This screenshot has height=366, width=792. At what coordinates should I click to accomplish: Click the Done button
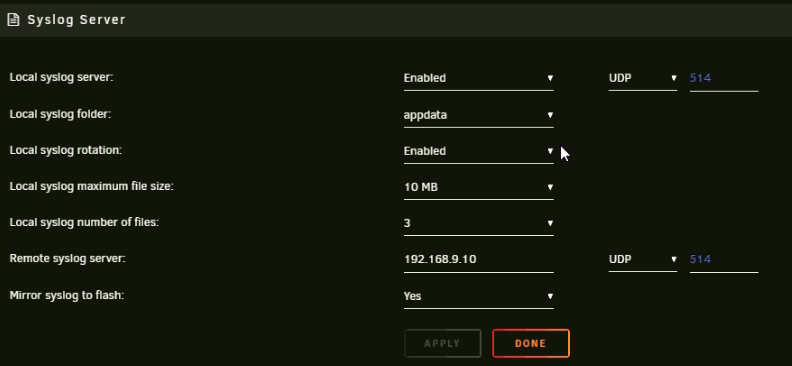tap(531, 343)
